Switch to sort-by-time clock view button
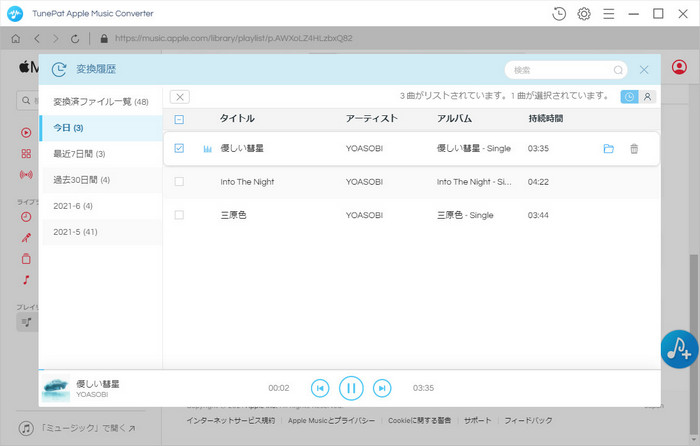The image size is (700, 446). click(x=629, y=97)
